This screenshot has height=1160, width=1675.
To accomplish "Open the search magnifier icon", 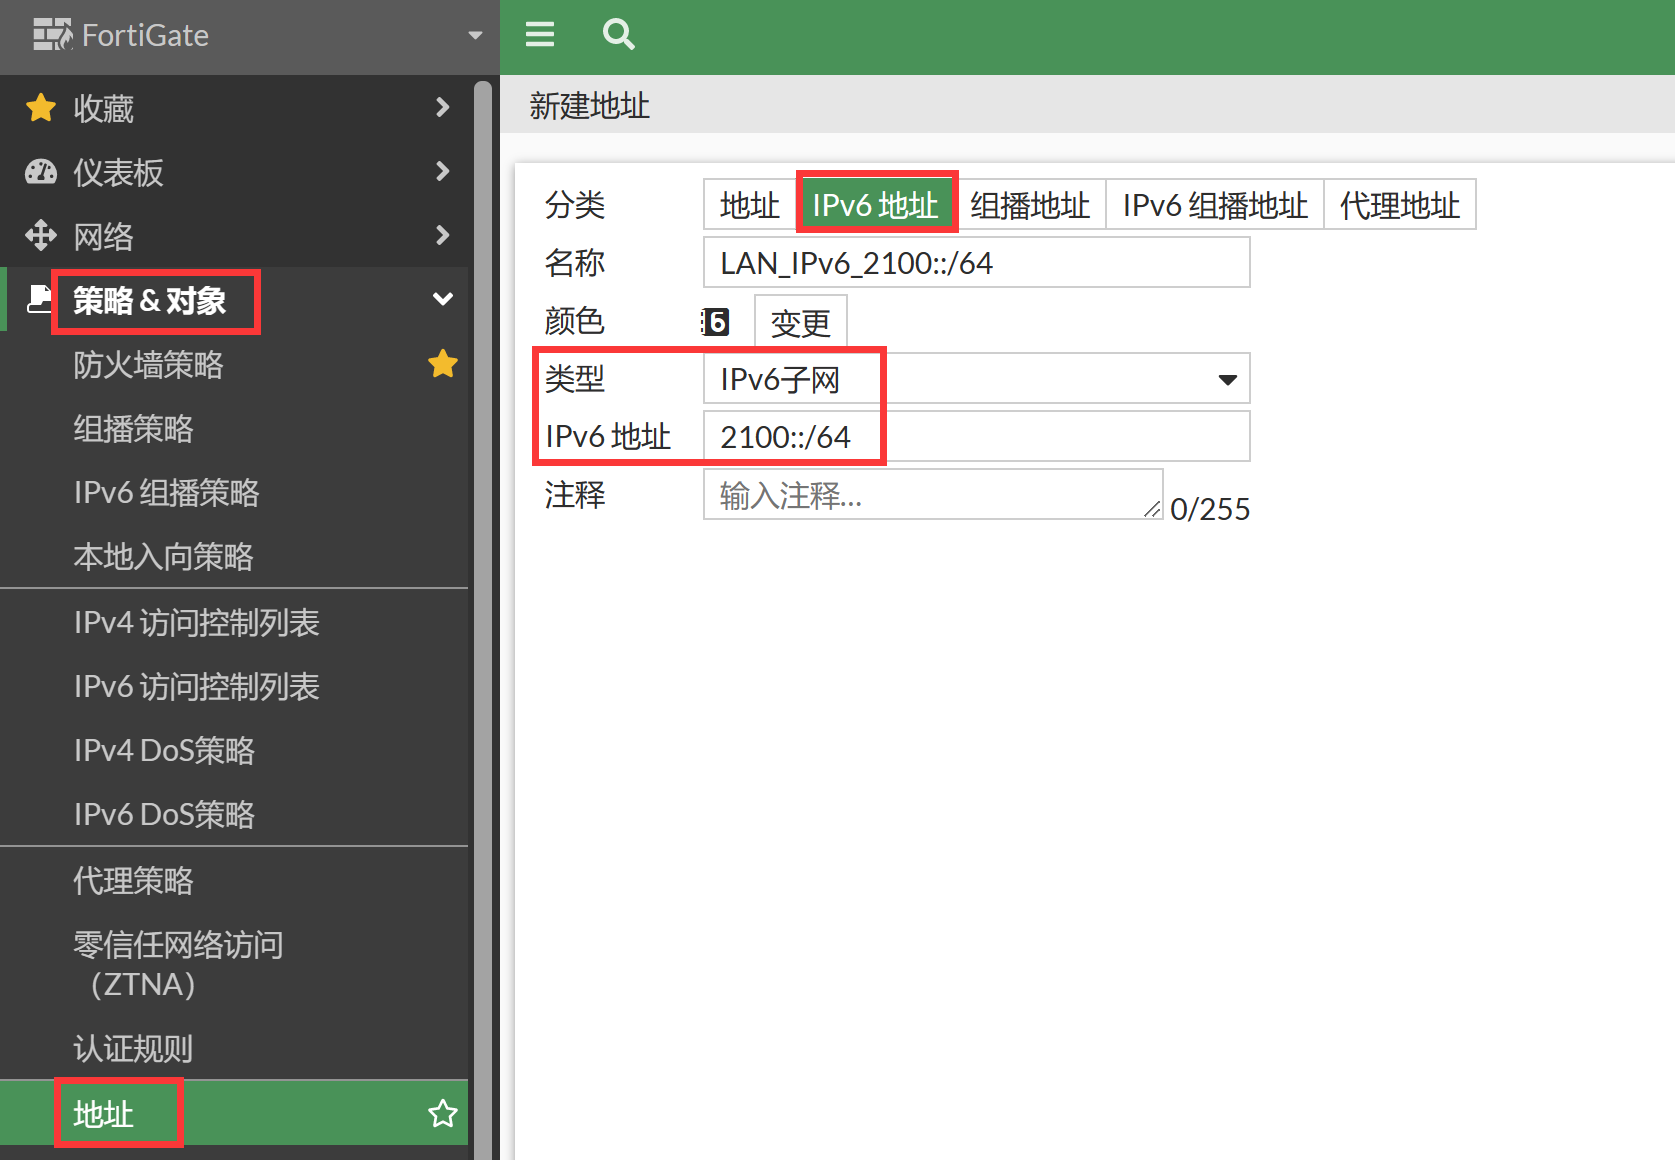I will pyautogui.click(x=618, y=35).
